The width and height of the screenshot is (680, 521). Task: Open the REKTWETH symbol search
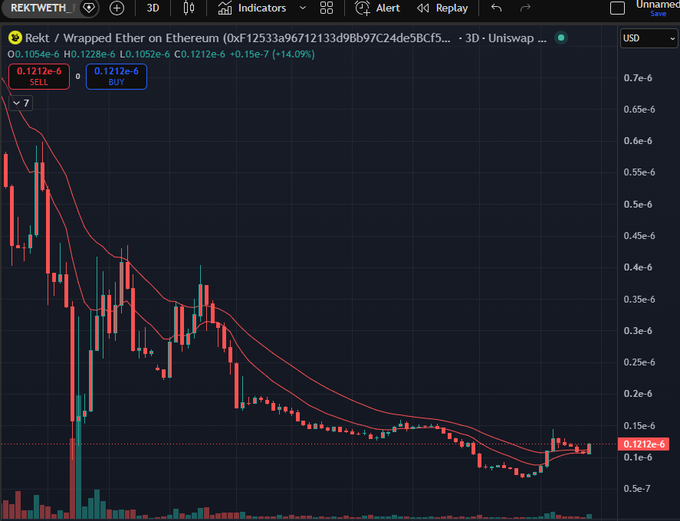pyautogui.click(x=42, y=8)
